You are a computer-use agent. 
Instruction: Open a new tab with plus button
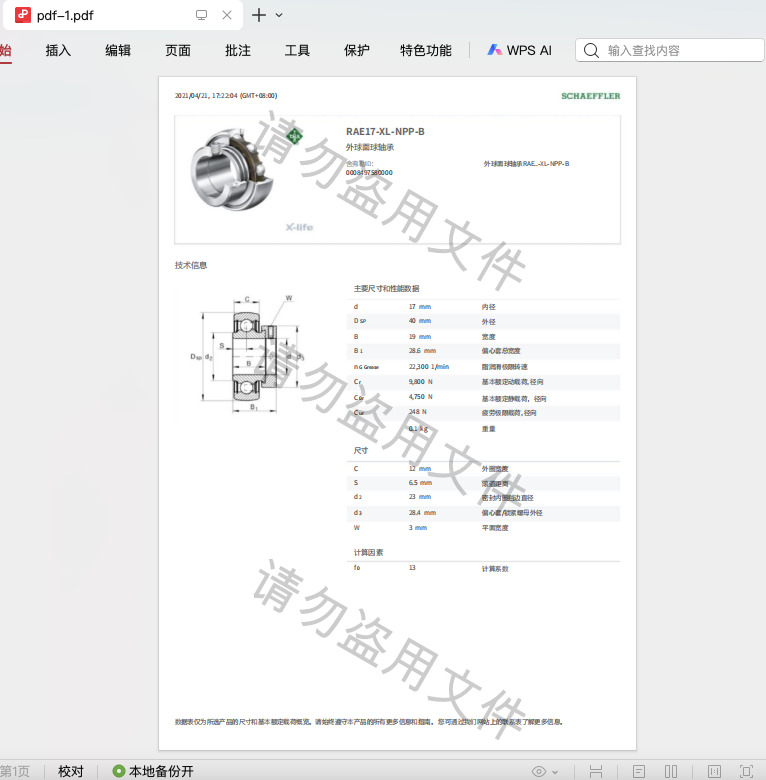coord(259,15)
